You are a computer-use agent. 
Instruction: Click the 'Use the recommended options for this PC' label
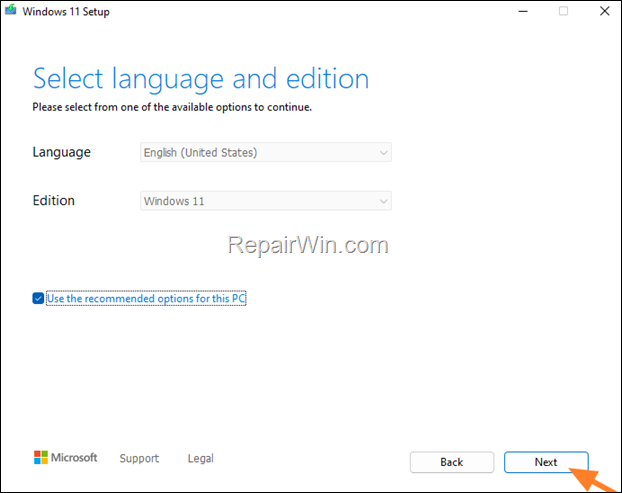tap(146, 298)
